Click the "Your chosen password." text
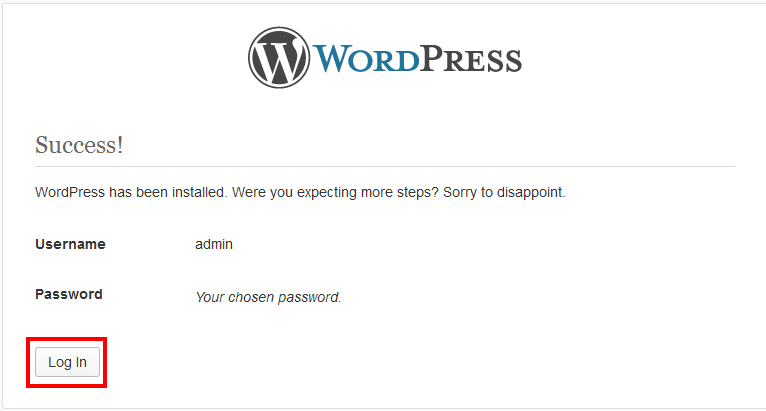The image size is (766, 411). tap(268, 297)
